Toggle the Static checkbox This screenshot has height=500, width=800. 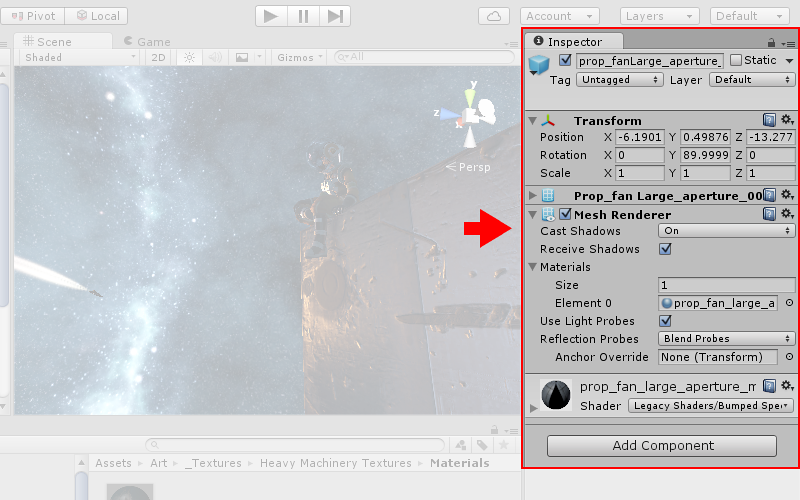[x=736, y=60]
